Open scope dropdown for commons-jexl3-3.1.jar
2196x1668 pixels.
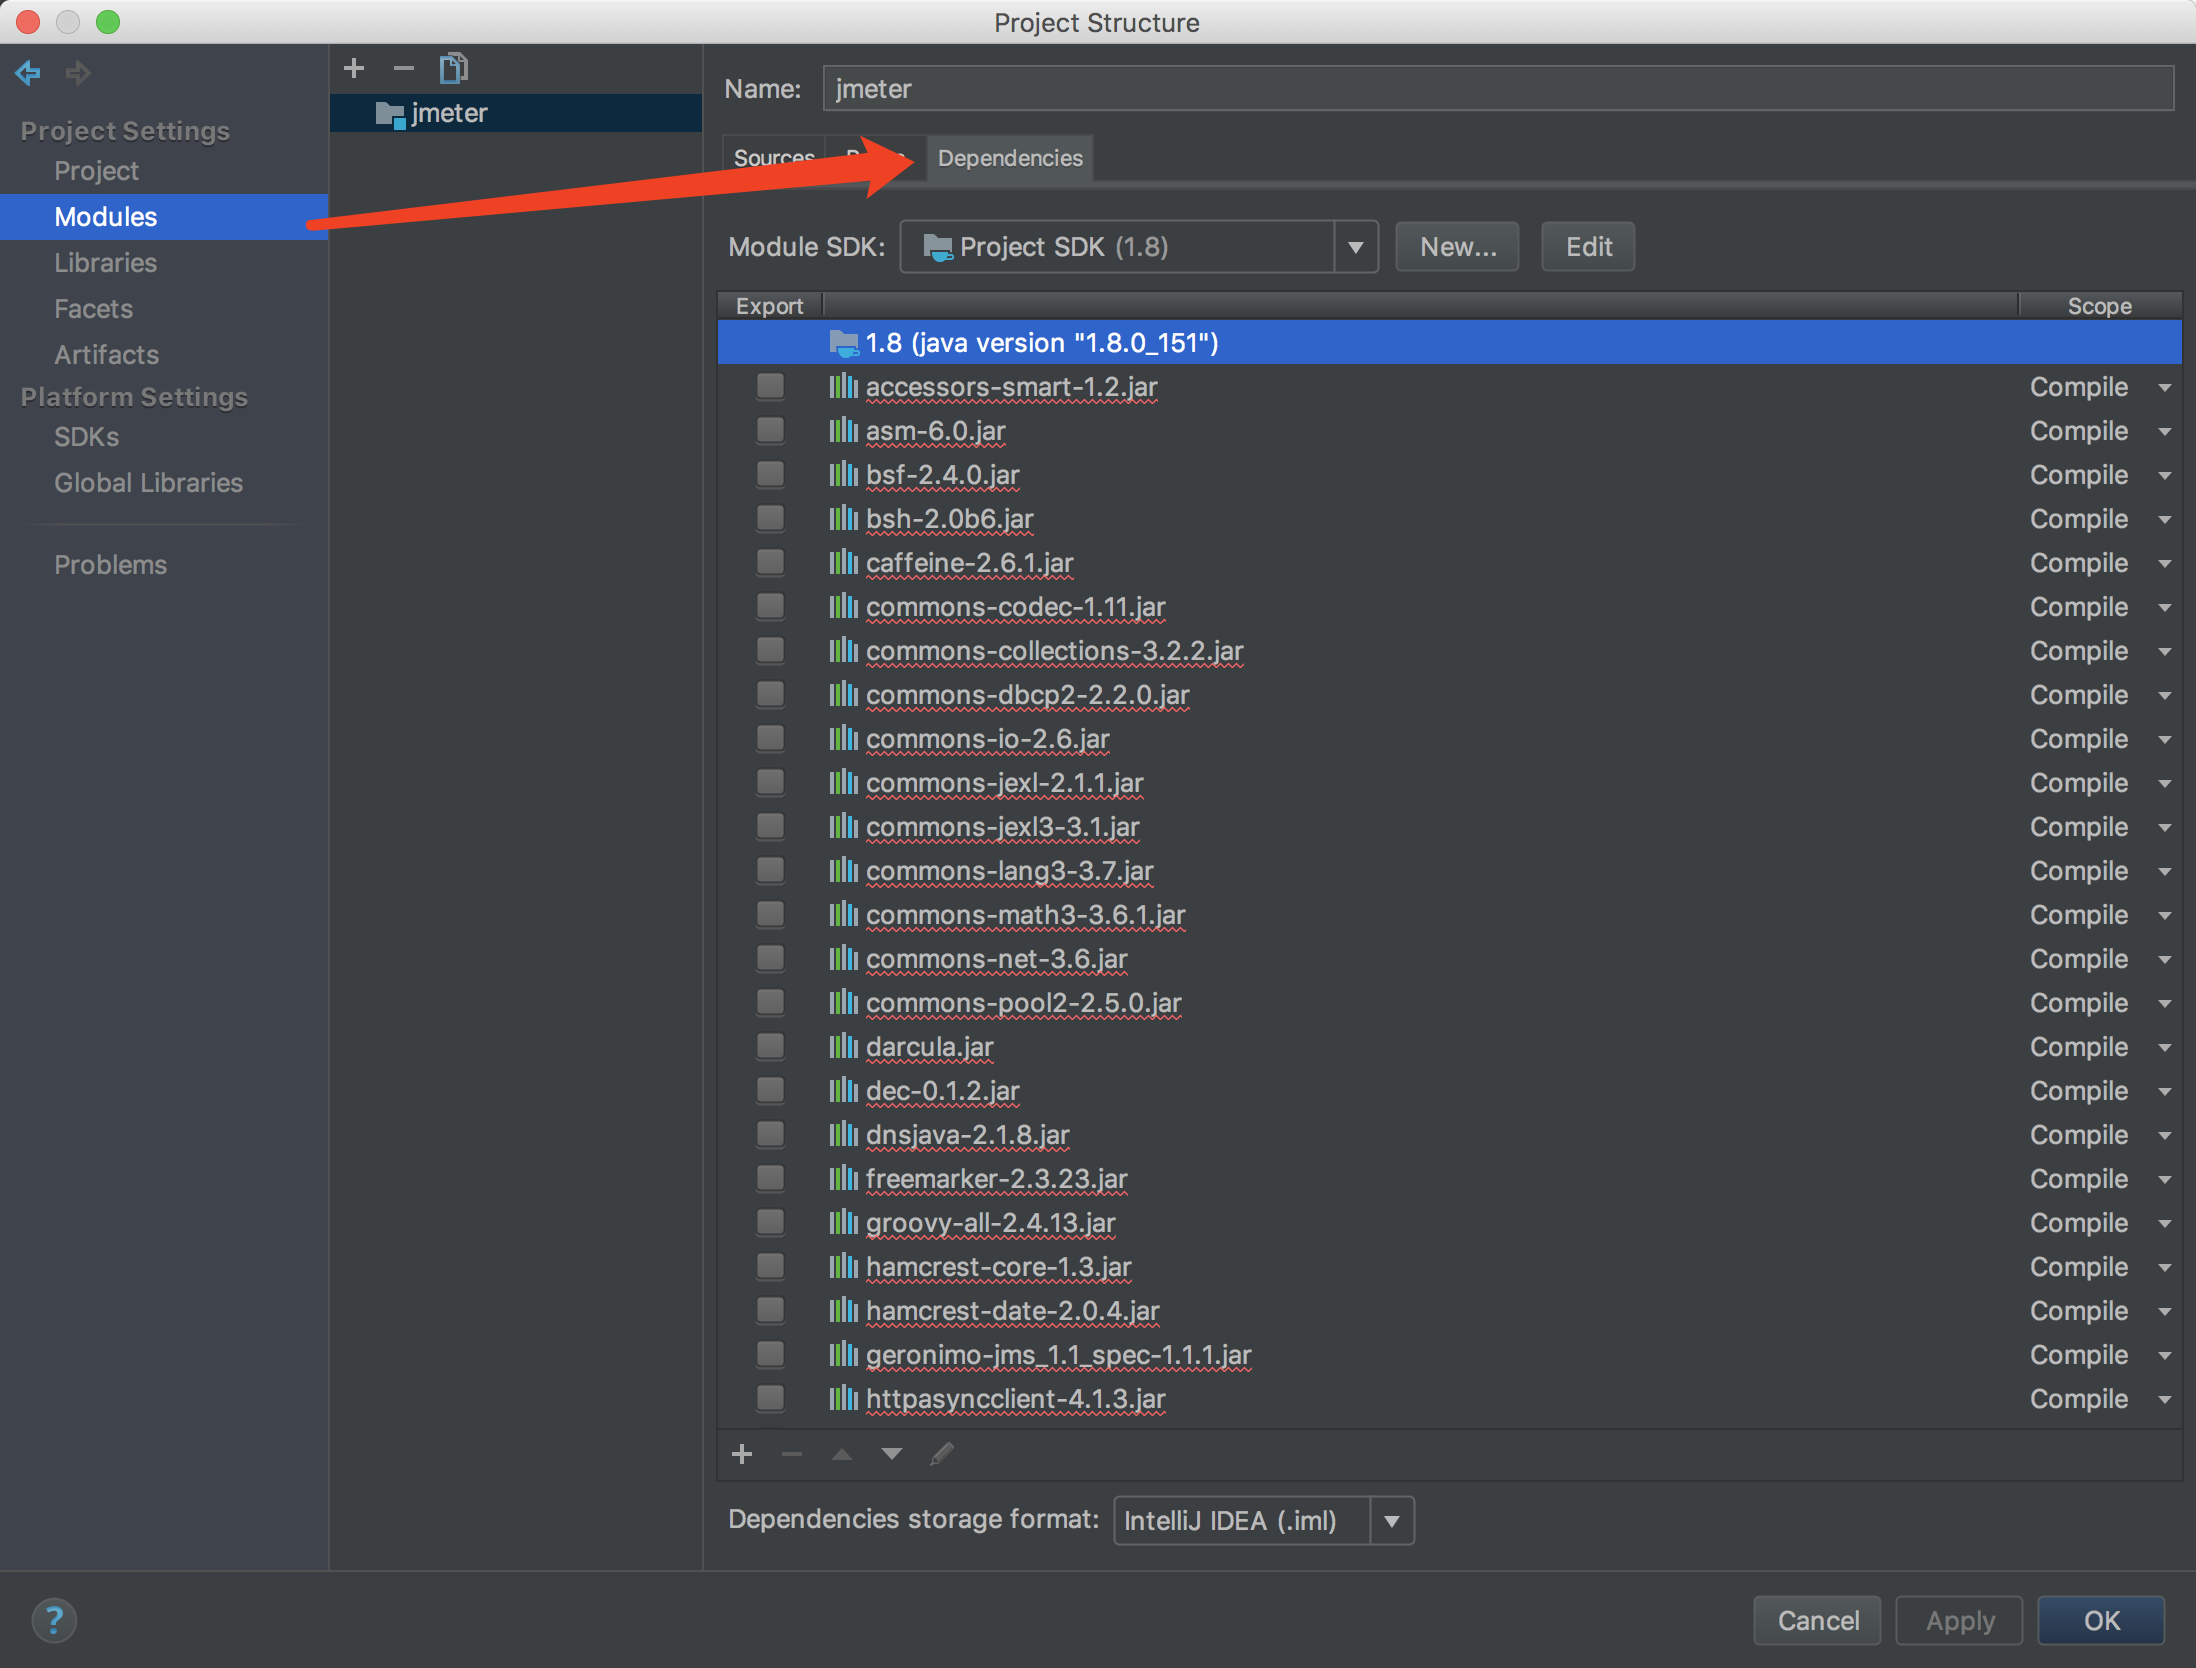coord(2164,828)
